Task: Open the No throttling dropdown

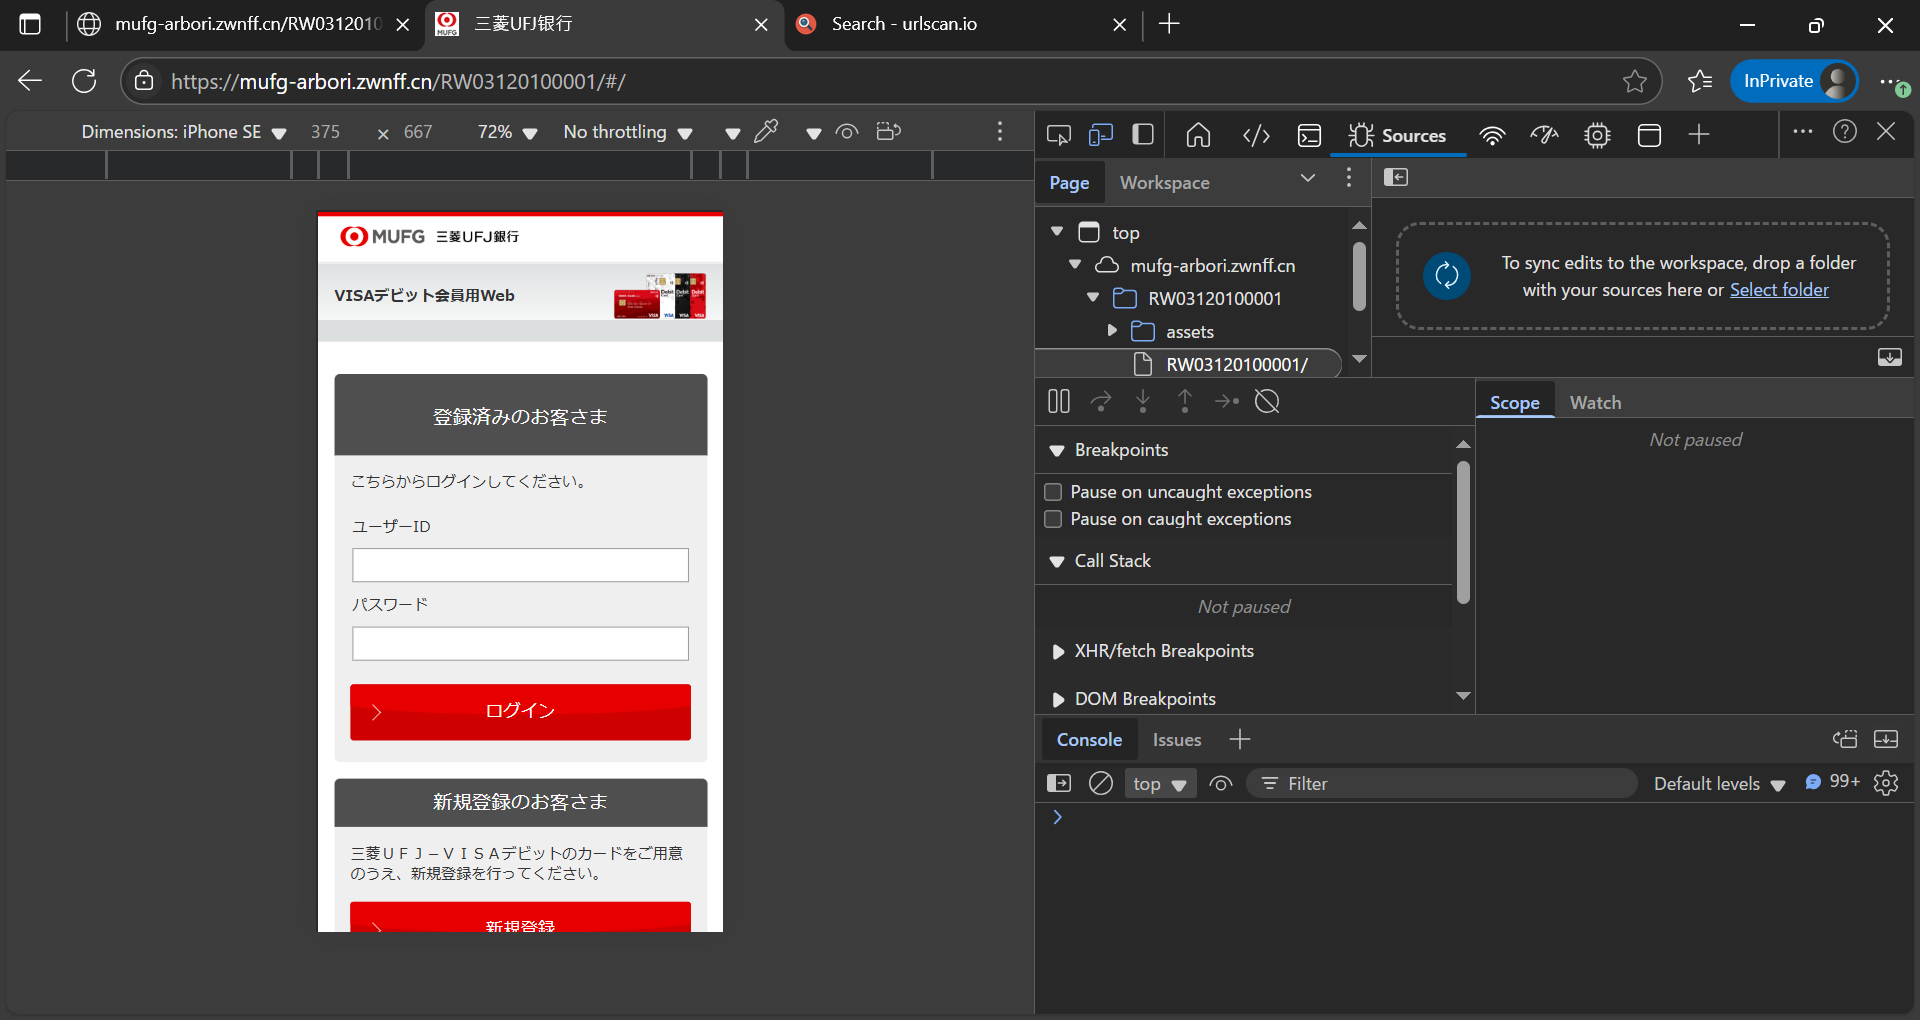Action: [628, 132]
